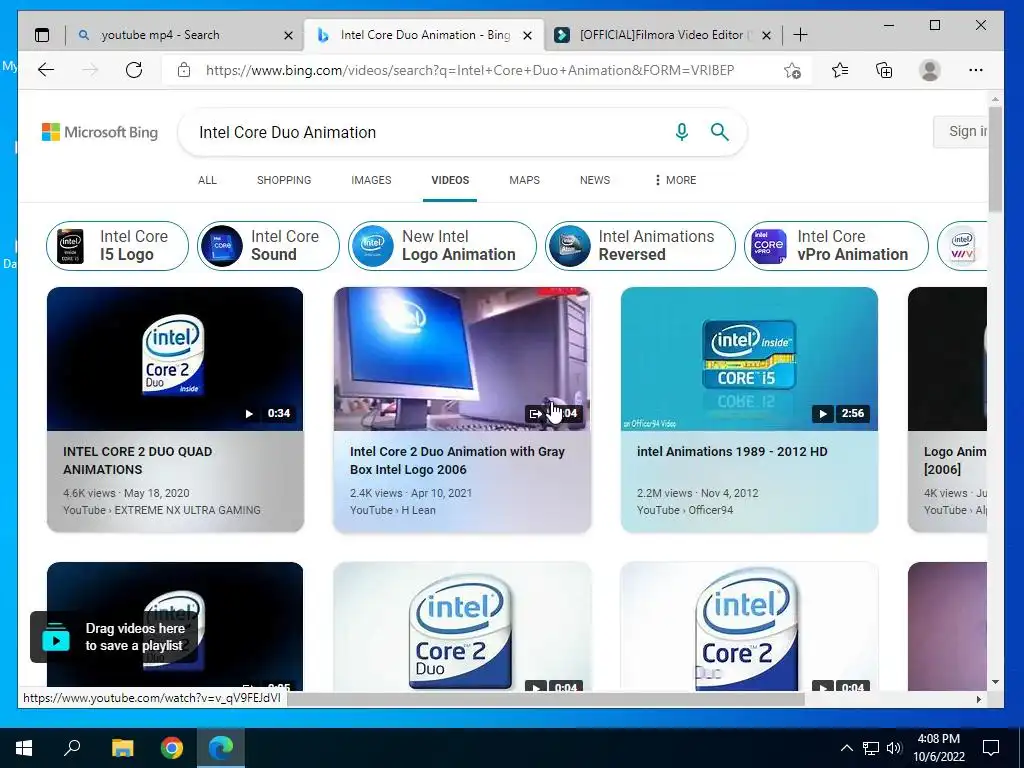Click YouTube › EXTREME NX ULTRA GAMING source

162,510
